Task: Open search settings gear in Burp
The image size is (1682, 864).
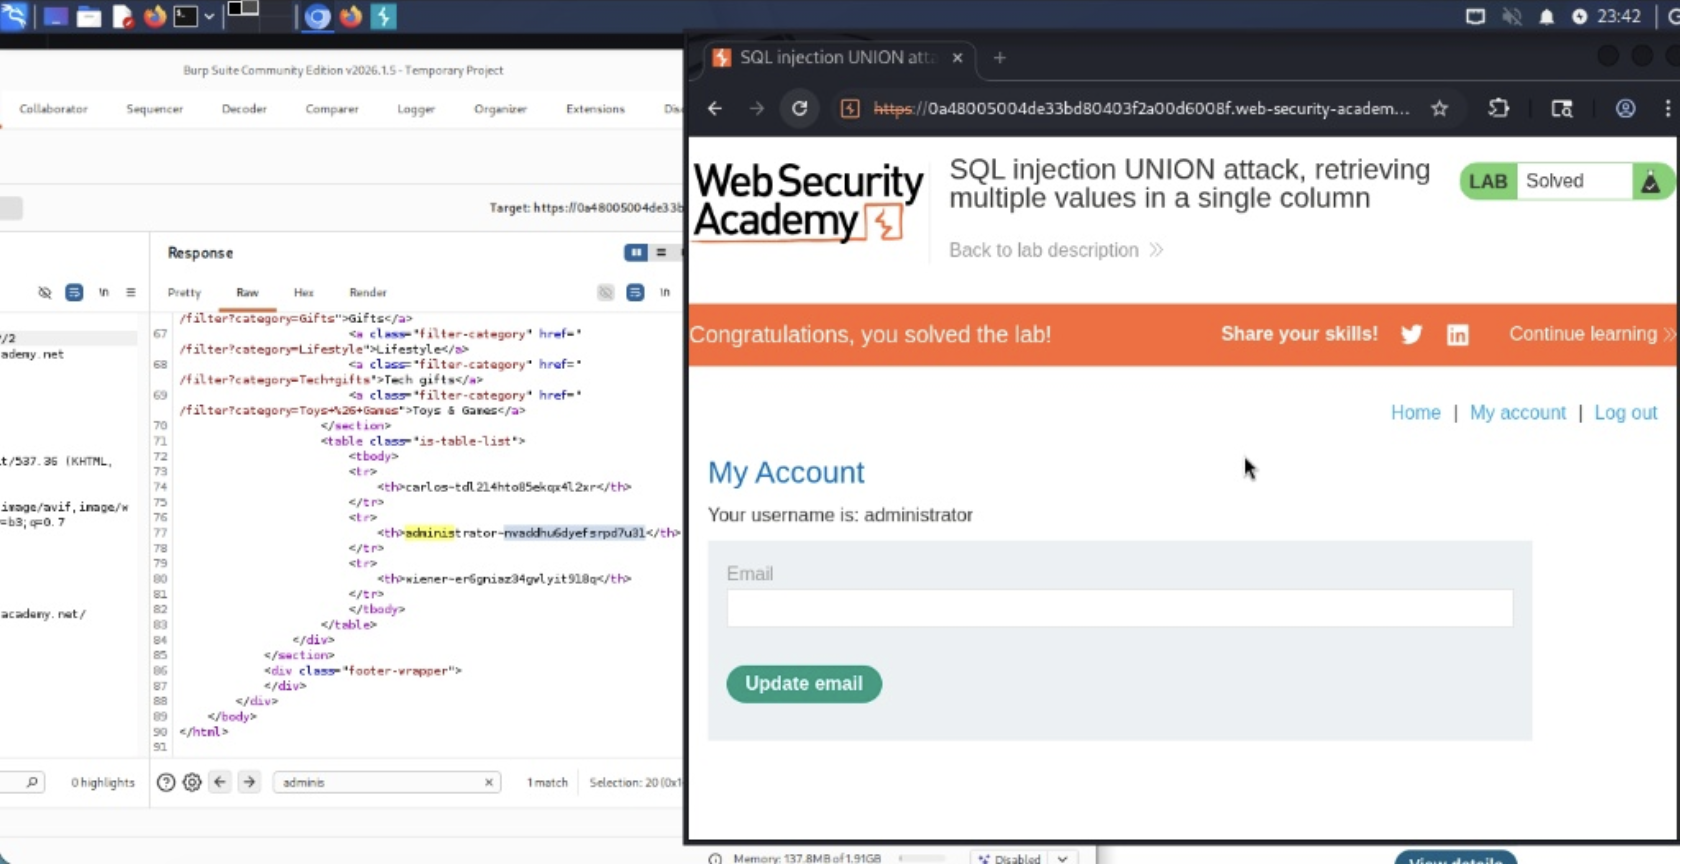Action: click(x=192, y=782)
